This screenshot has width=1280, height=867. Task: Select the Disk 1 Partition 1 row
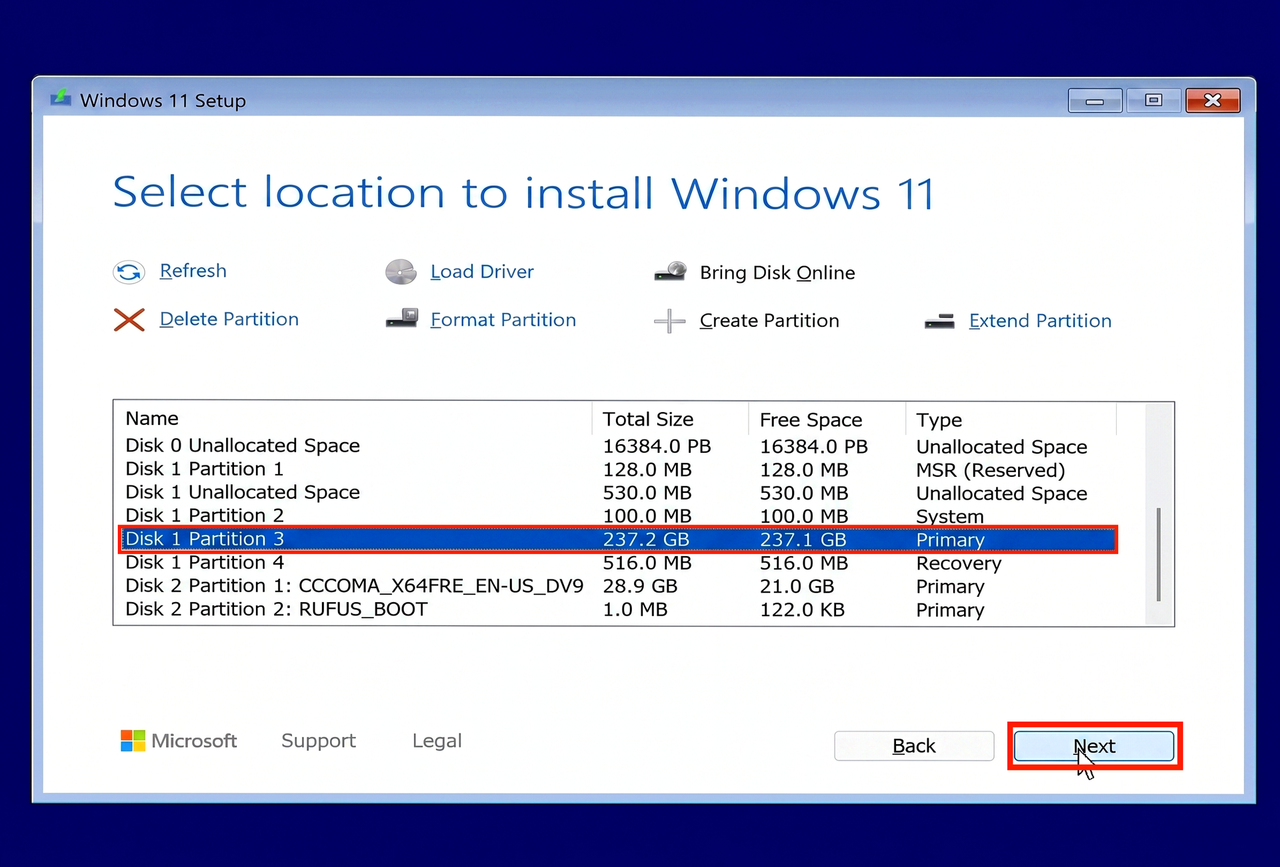[616, 469]
